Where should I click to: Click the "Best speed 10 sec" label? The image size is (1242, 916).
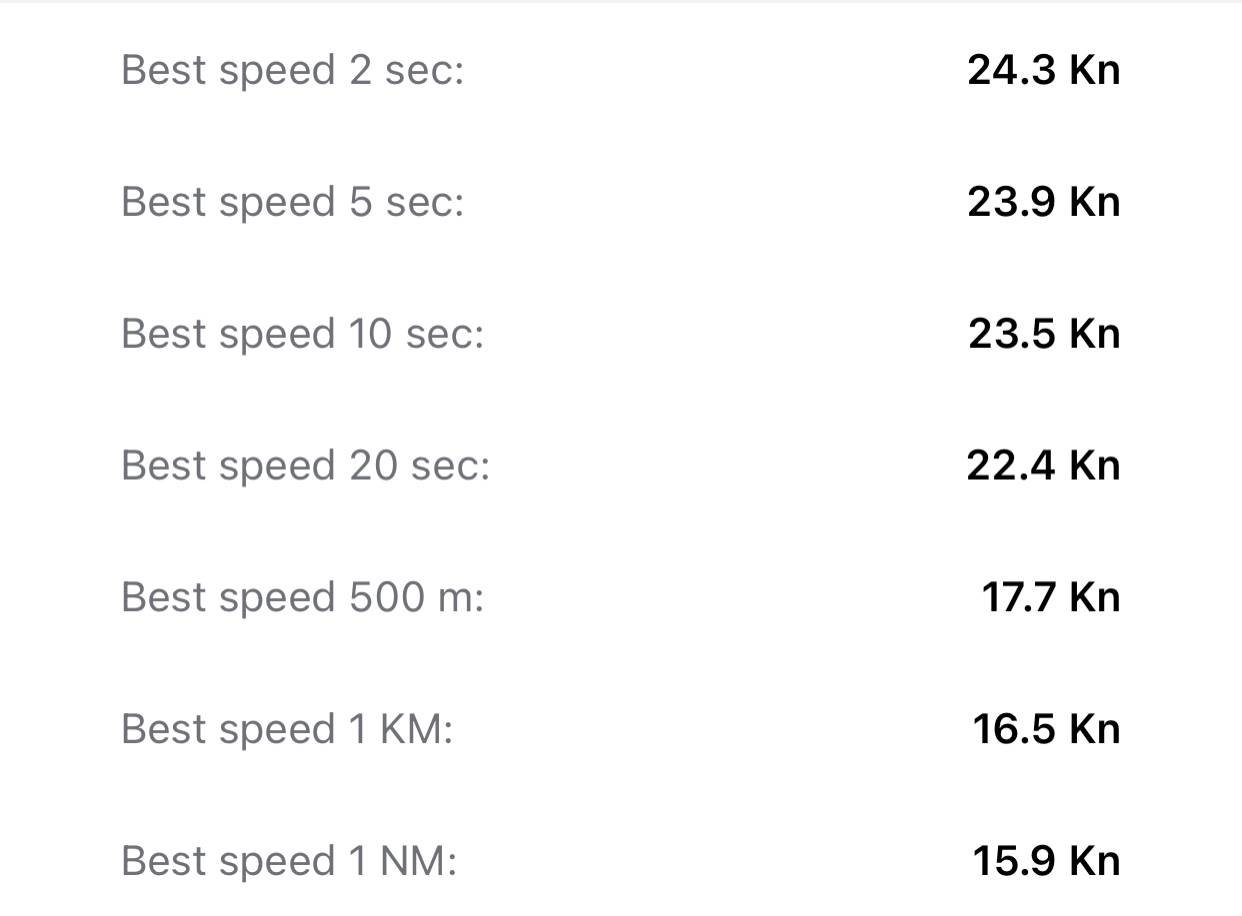[302, 334]
